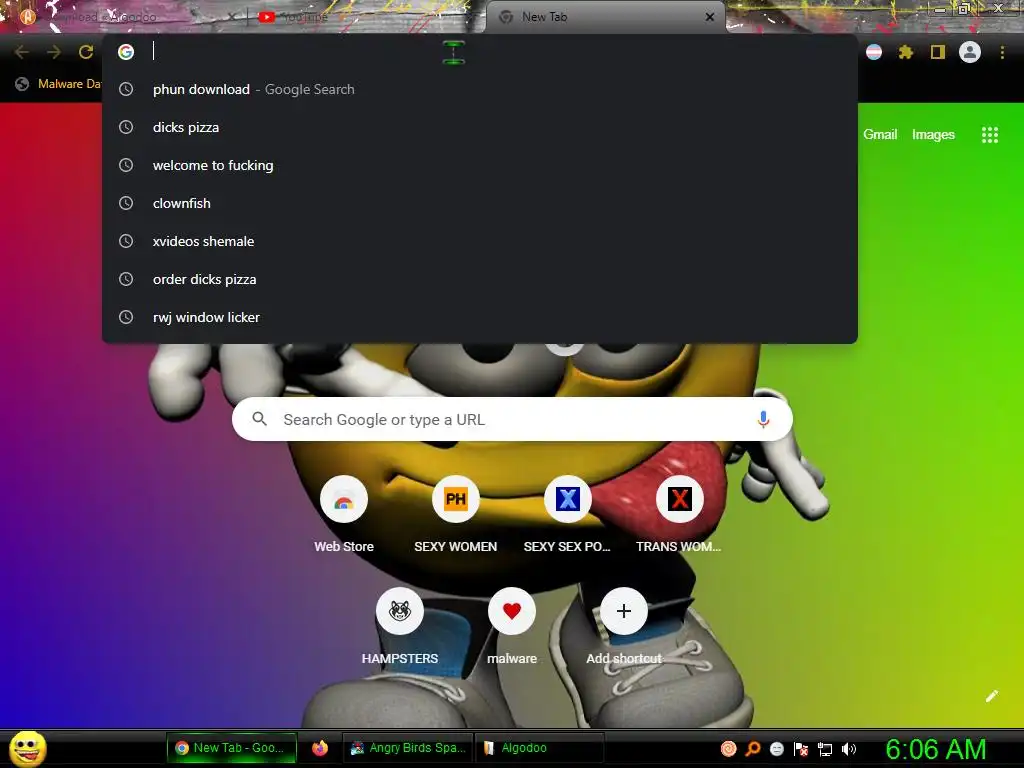The image size is (1024, 768).
Task: Click the flag action center tray icon
Action: point(801,749)
